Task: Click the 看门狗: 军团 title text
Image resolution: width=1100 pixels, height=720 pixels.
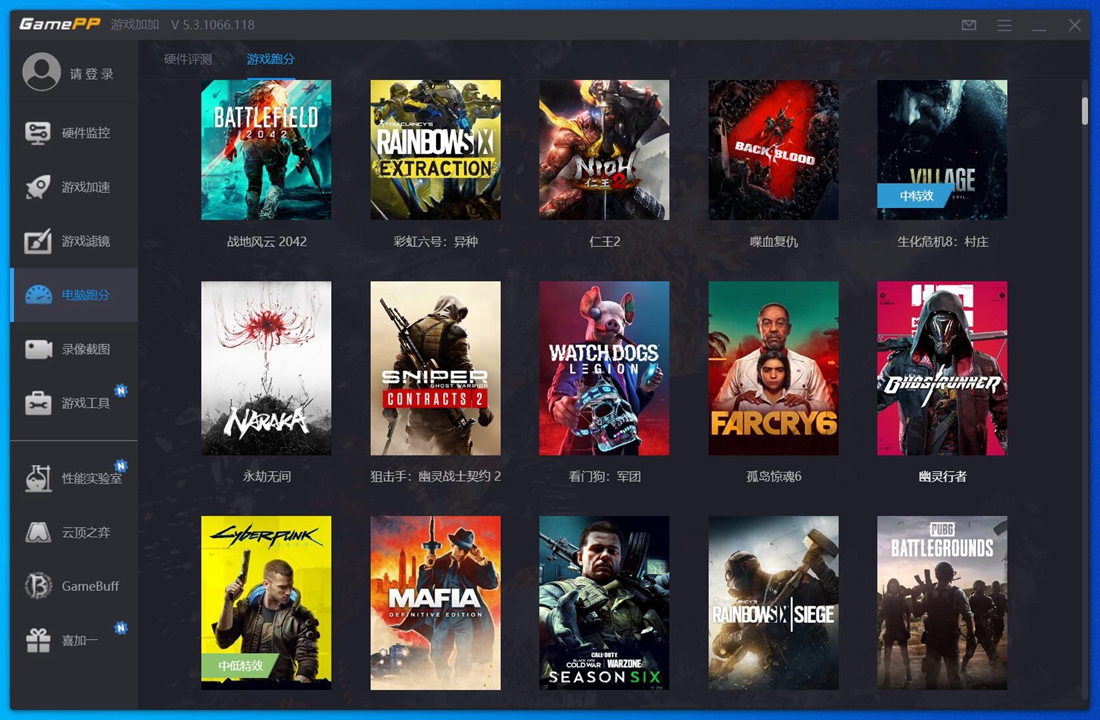Action: (x=605, y=476)
